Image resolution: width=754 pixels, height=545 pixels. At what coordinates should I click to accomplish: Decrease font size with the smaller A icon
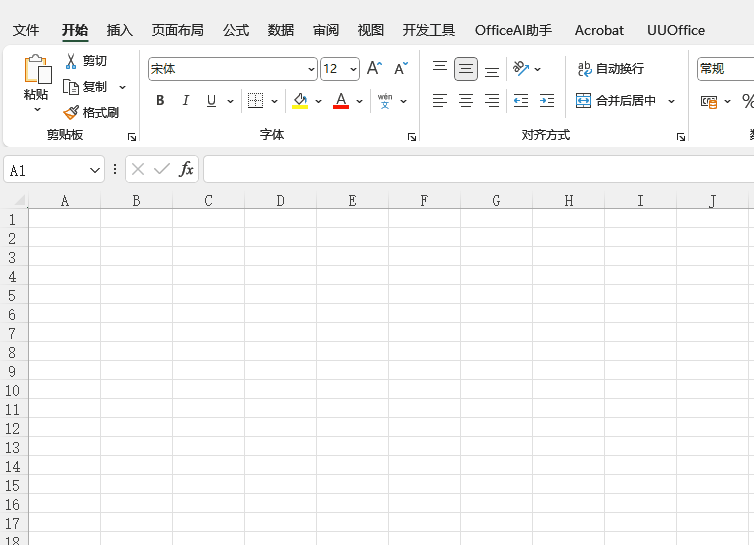tap(401, 68)
